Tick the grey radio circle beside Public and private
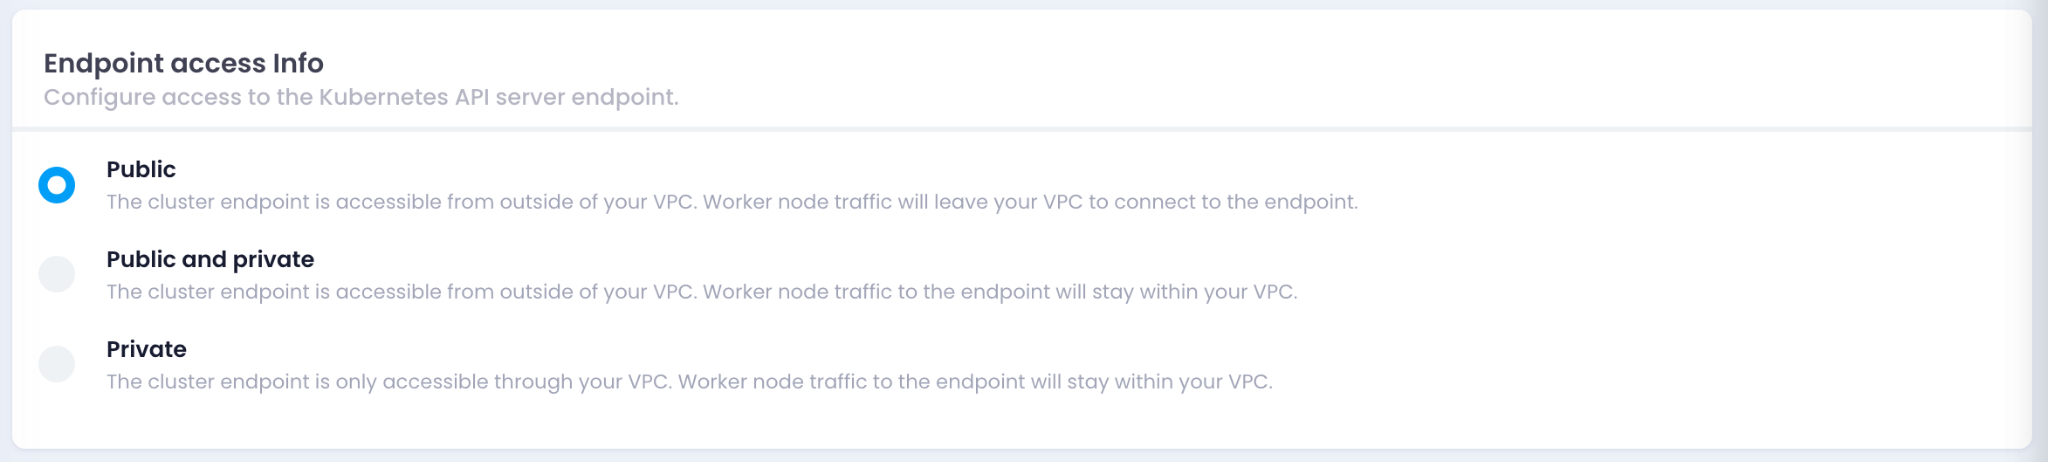 pos(57,274)
